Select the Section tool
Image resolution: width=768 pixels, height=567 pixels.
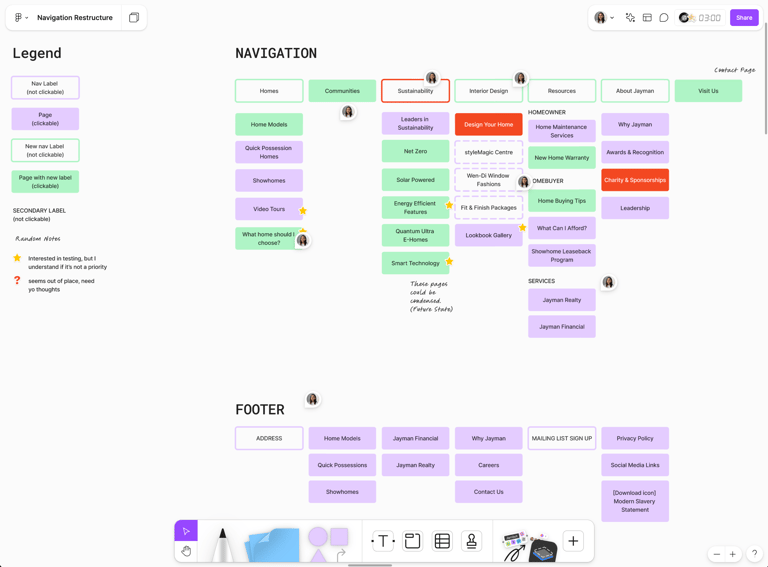412,541
